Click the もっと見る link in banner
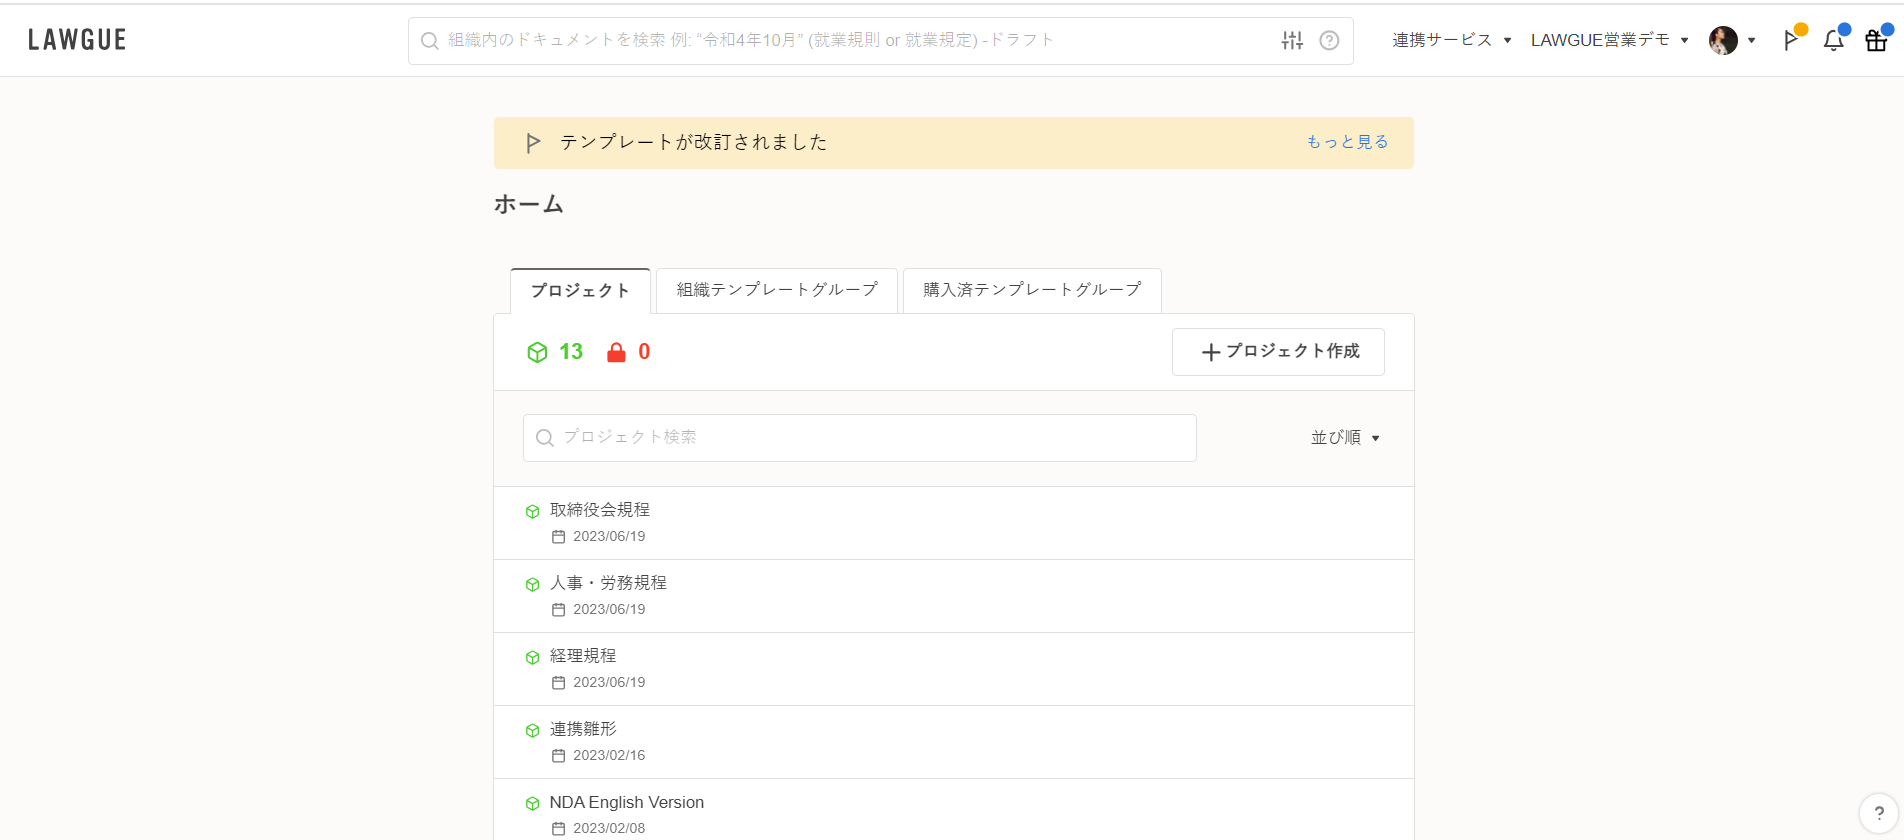 coord(1347,142)
